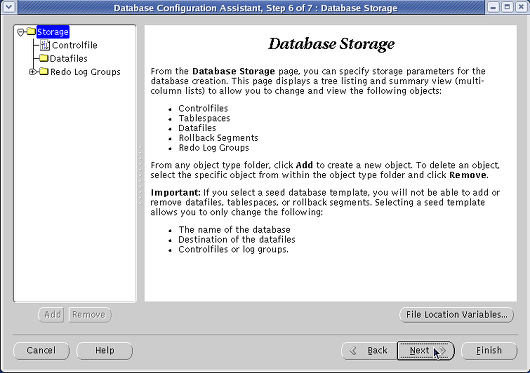Expand the Redo Log Groups node
This screenshot has width=530, height=373.
pyautogui.click(x=32, y=72)
